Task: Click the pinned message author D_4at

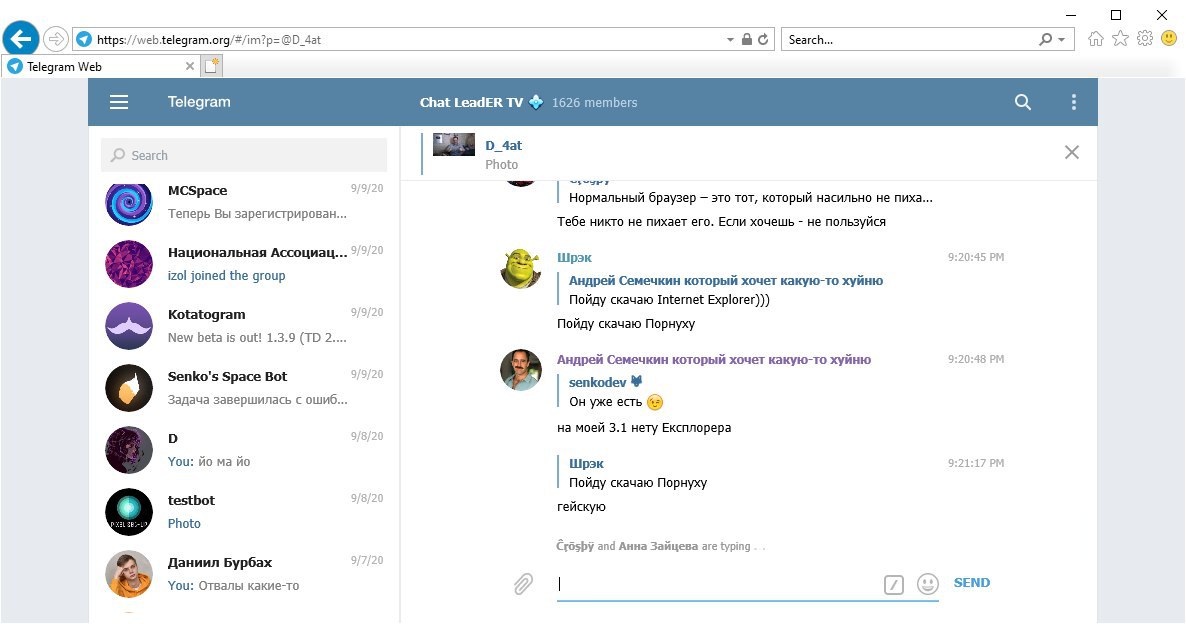Action: coord(504,145)
